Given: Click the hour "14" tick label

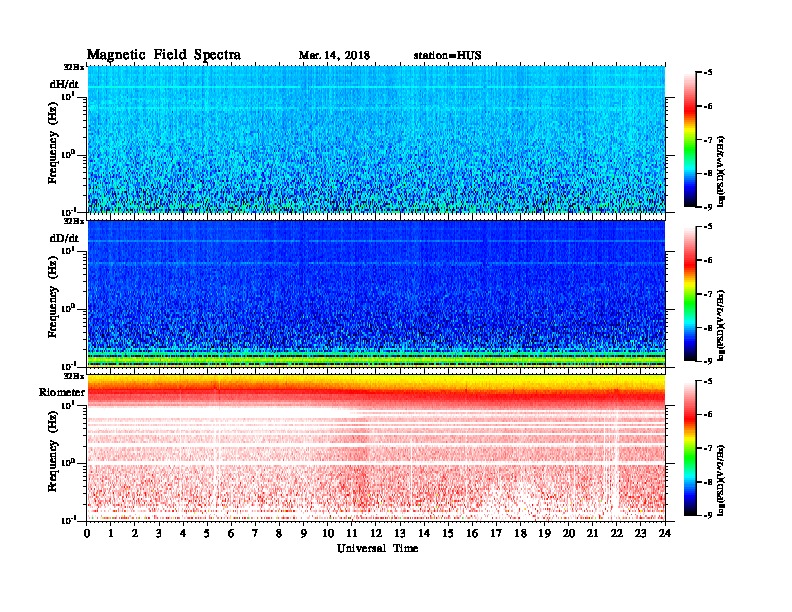Looking at the screenshot, I should [x=424, y=534].
